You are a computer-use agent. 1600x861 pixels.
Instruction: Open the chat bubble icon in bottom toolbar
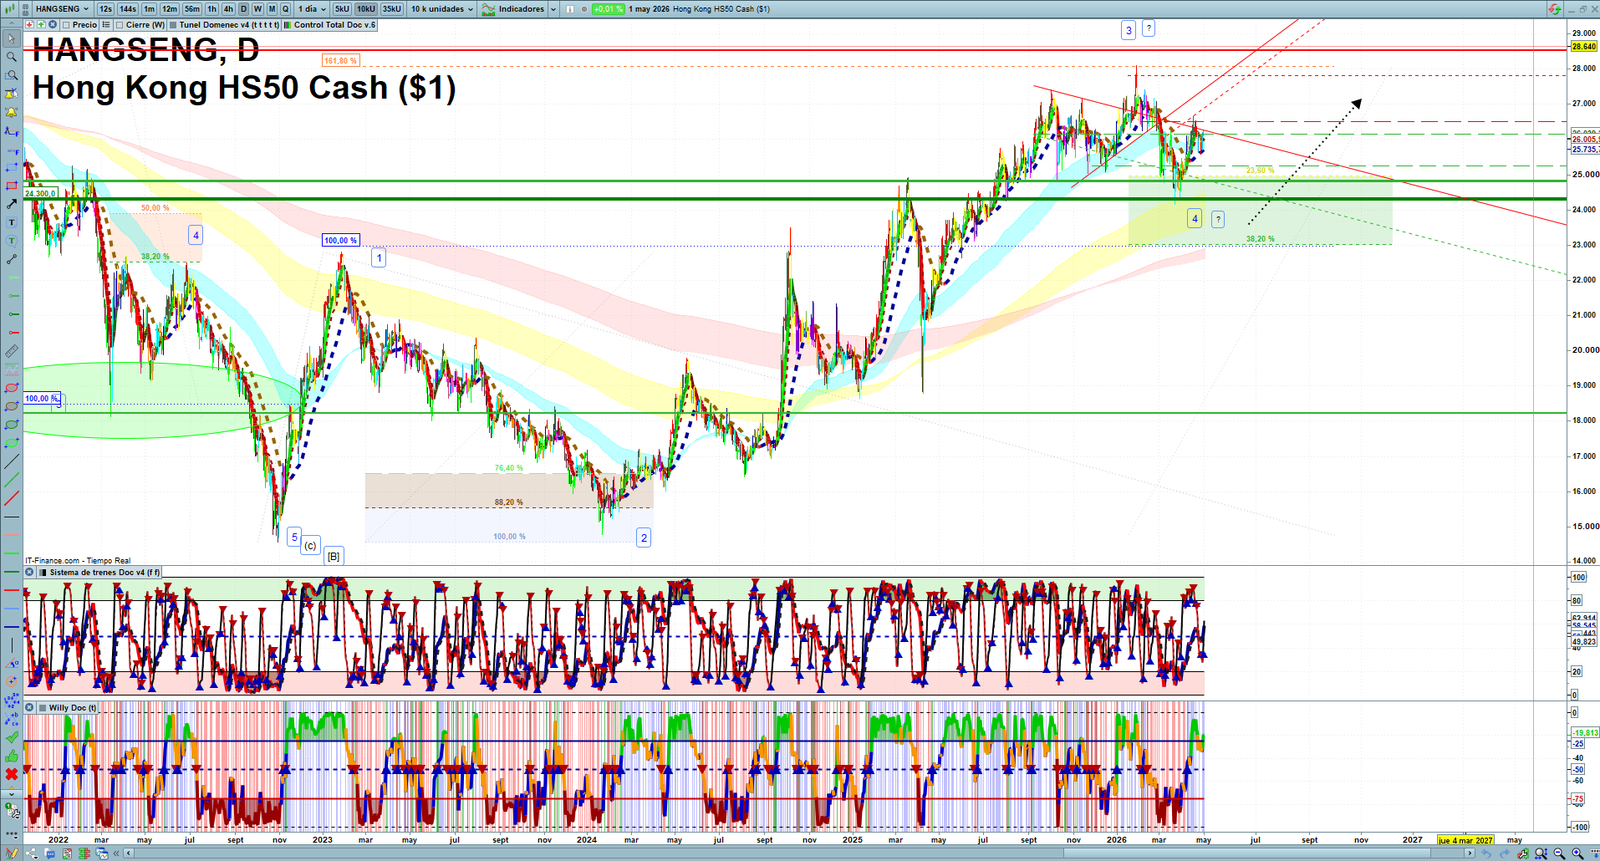[50, 853]
